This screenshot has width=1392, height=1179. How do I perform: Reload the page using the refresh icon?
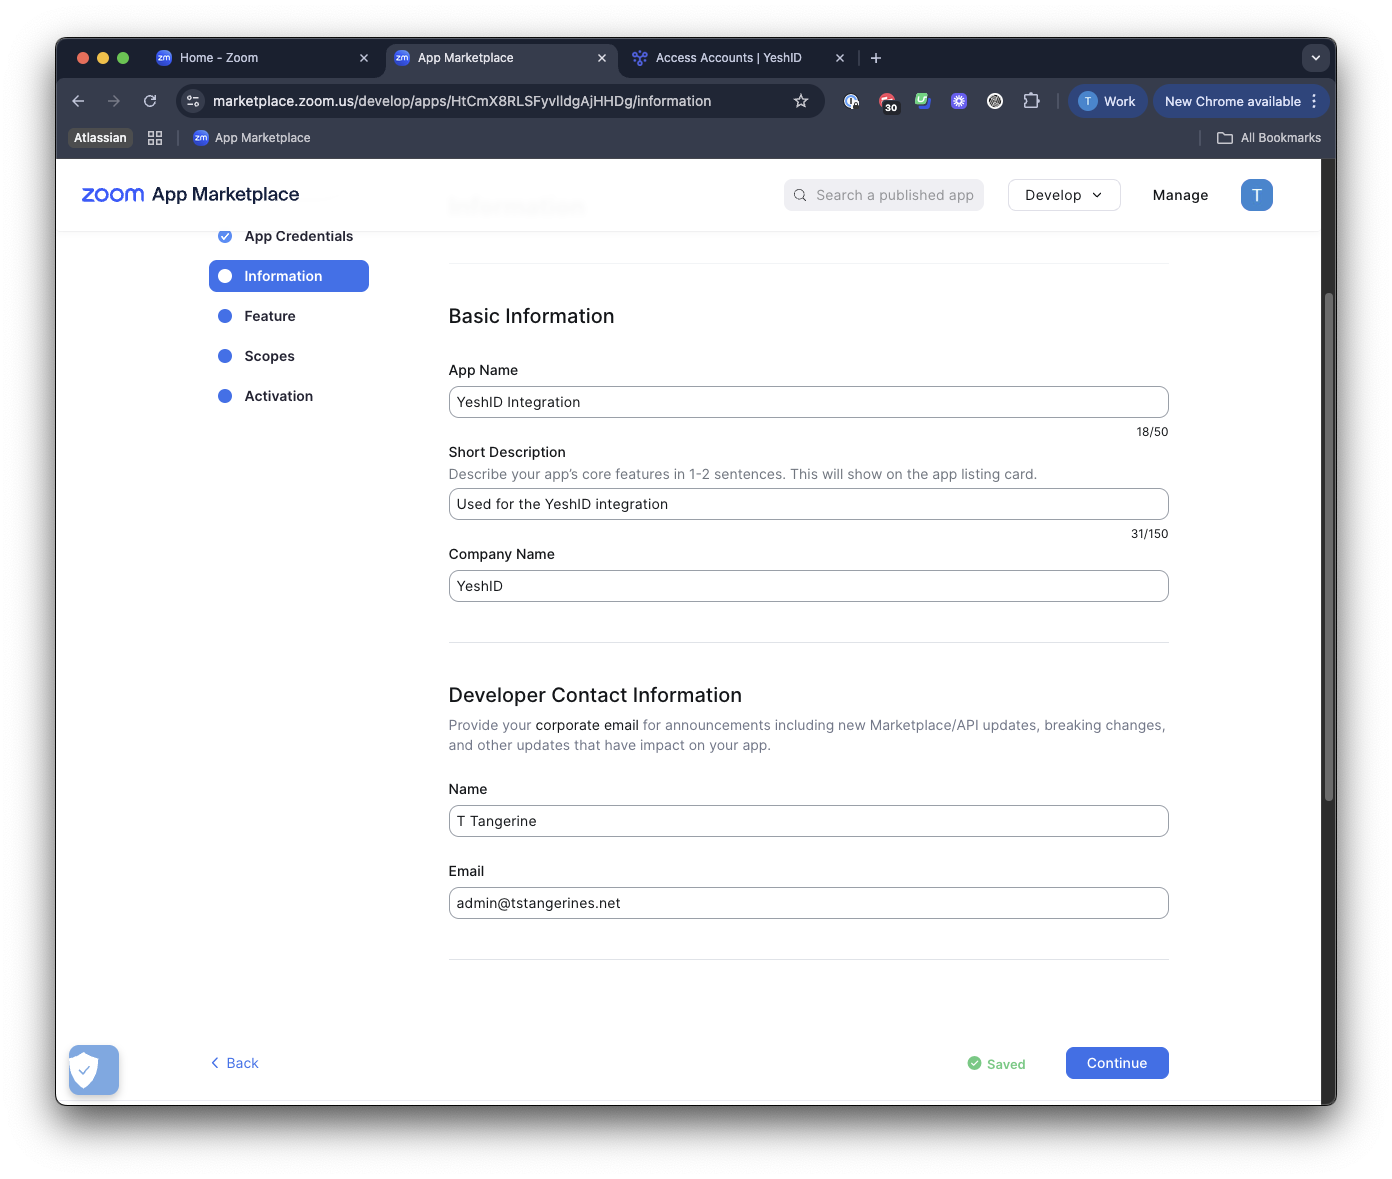(150, 101)
